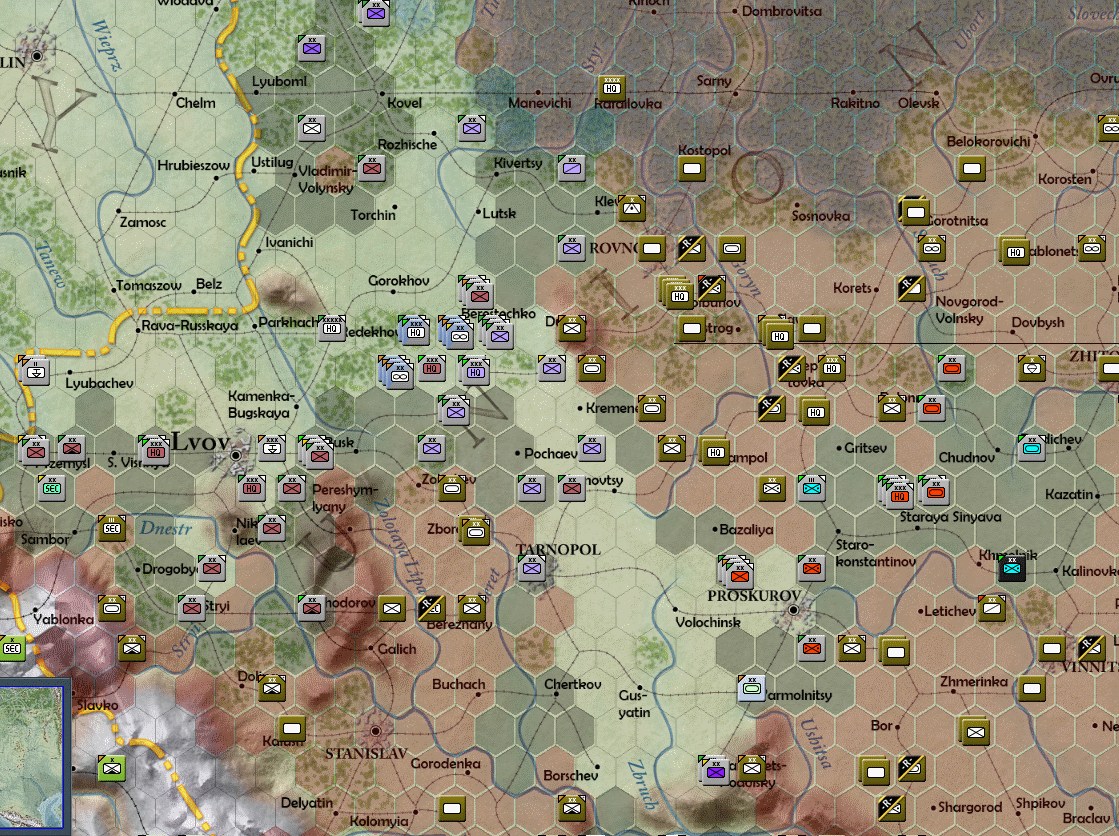
Task: Click the Kovel town label
Action: point(404,103)
